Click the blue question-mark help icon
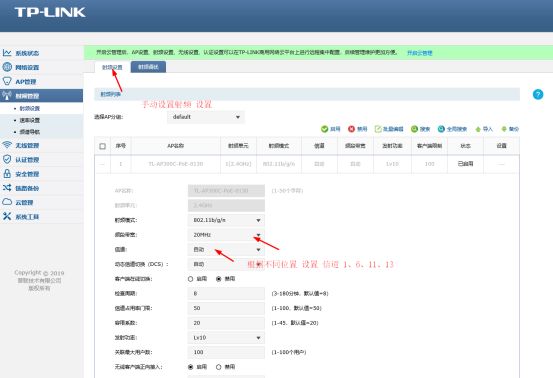This screenshot has height=378, width=553. tap(538, 94)
